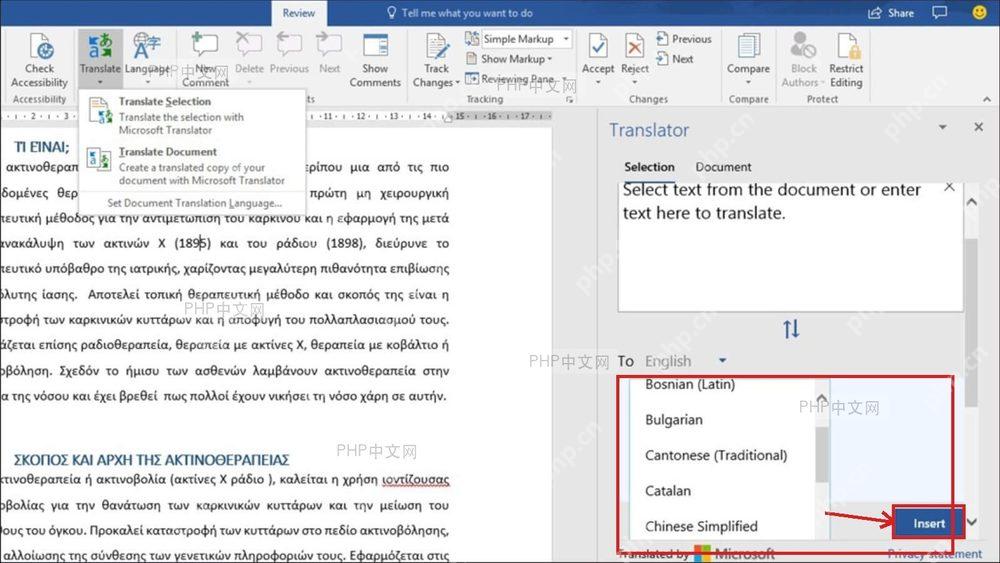
Task: Click heading ΣΚΟΠΟΣ ΚΑΙ ΑΡΧΗ ΤΗΣ ΑΚΤΙΝΟΘΕΡΑΠΕΙΑΣ
Action: coord(152,460)
